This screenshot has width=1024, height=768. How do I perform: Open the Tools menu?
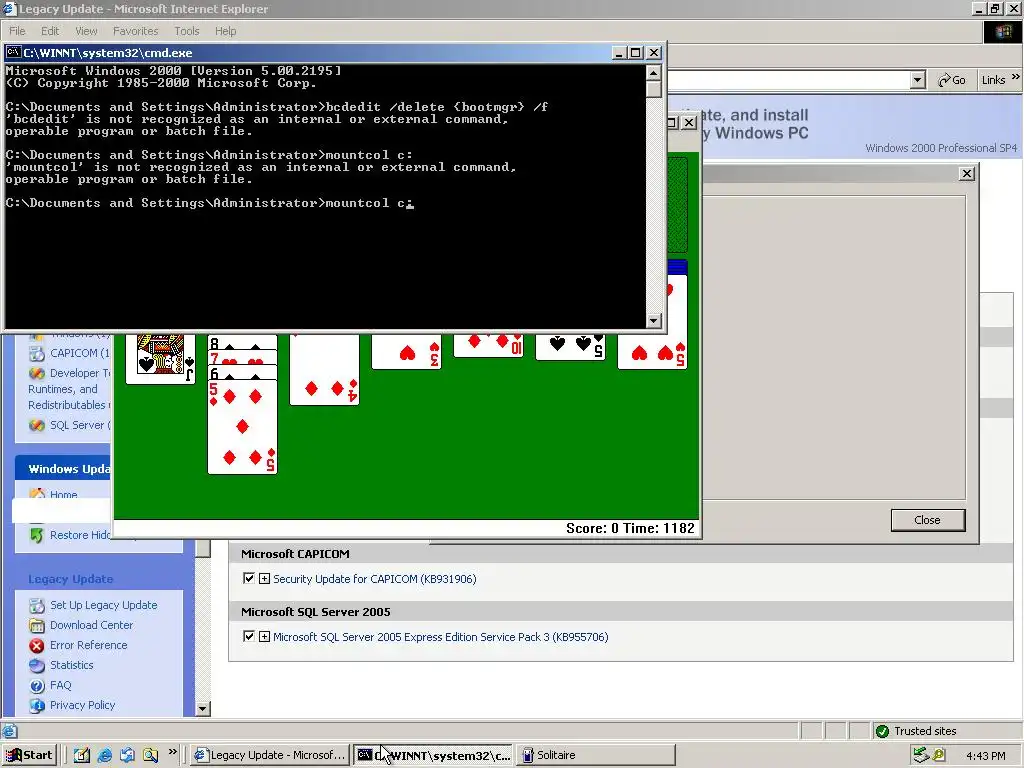click(187, 31)
